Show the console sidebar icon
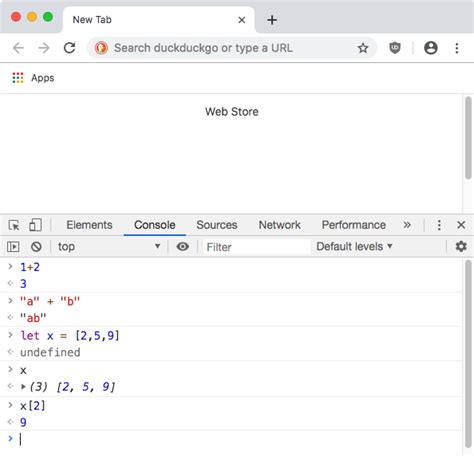The height and width of the screenshot is (456, 474). point(13,247)
